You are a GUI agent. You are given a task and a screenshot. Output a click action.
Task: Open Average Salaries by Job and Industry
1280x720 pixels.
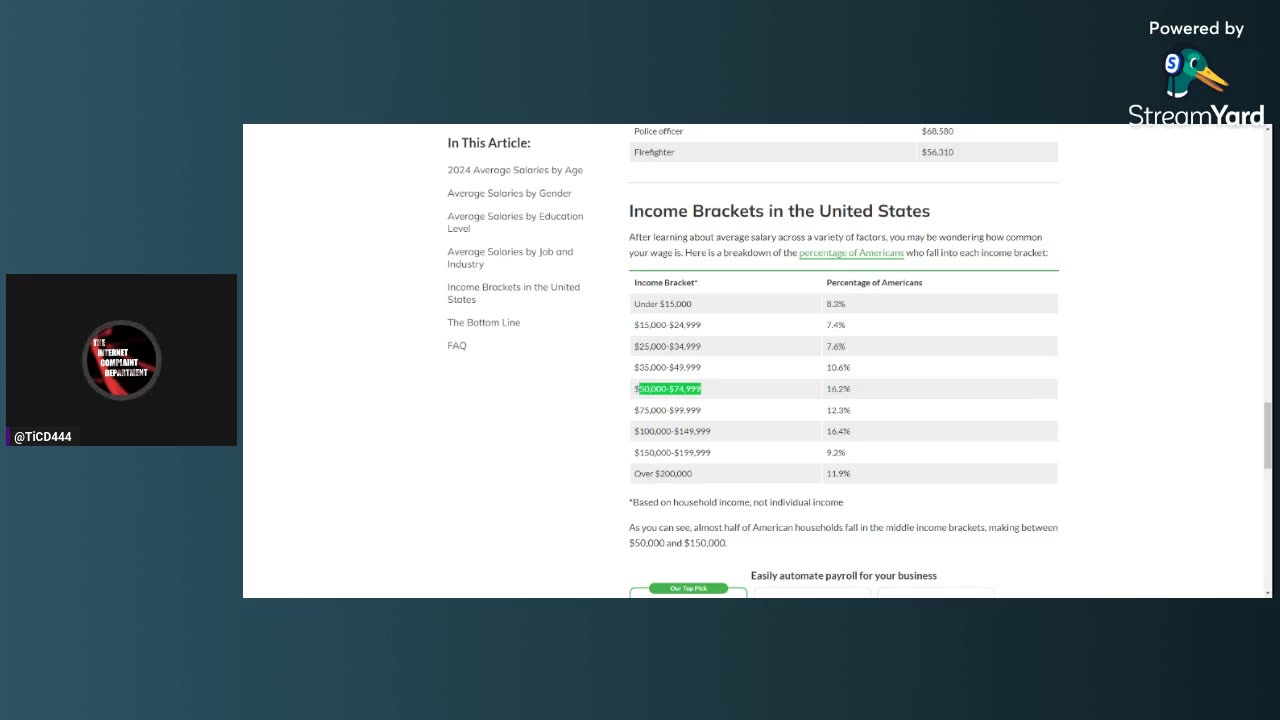coord(510,258)
